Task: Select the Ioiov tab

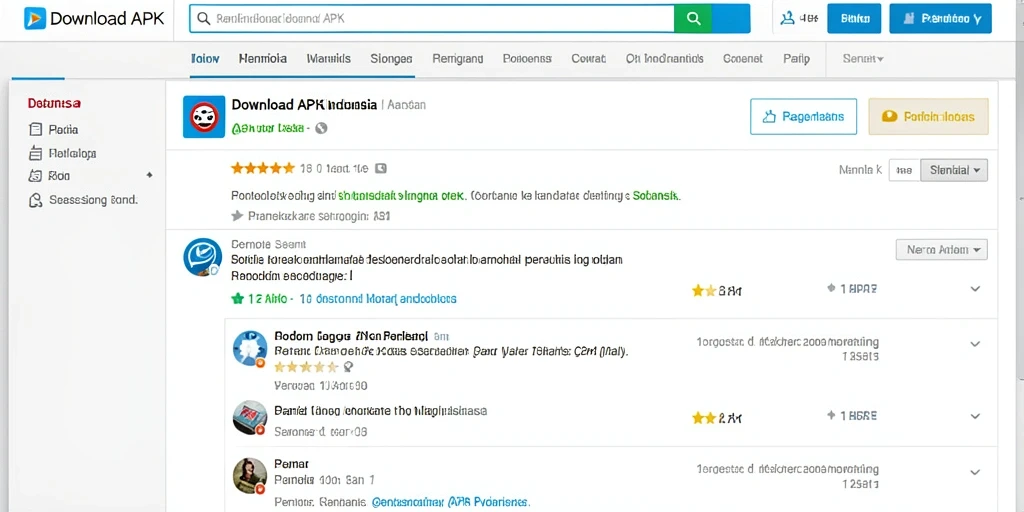Action: pos(205,59)
